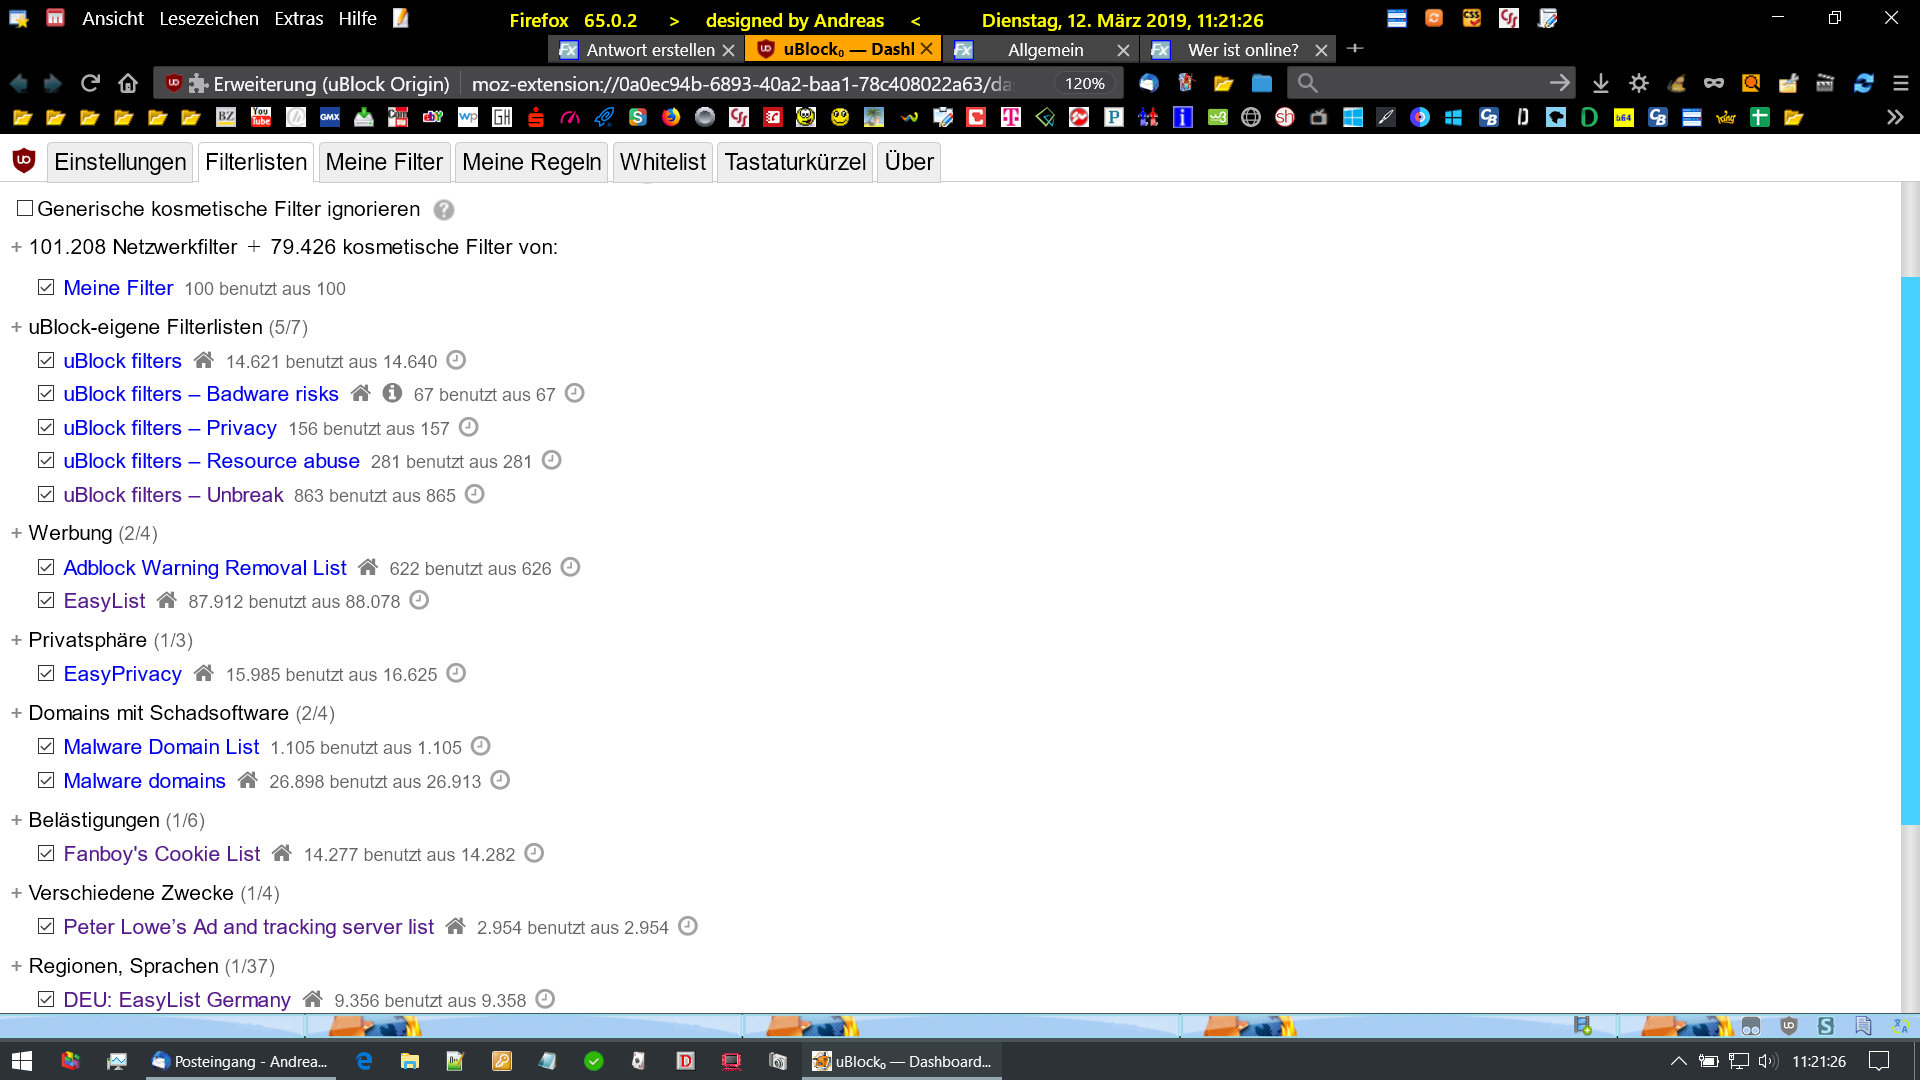The image size is (1920, 1080).
Task: Open Peter Lowe's Ad and tracking list link
Action: click(x=248, y=927)
